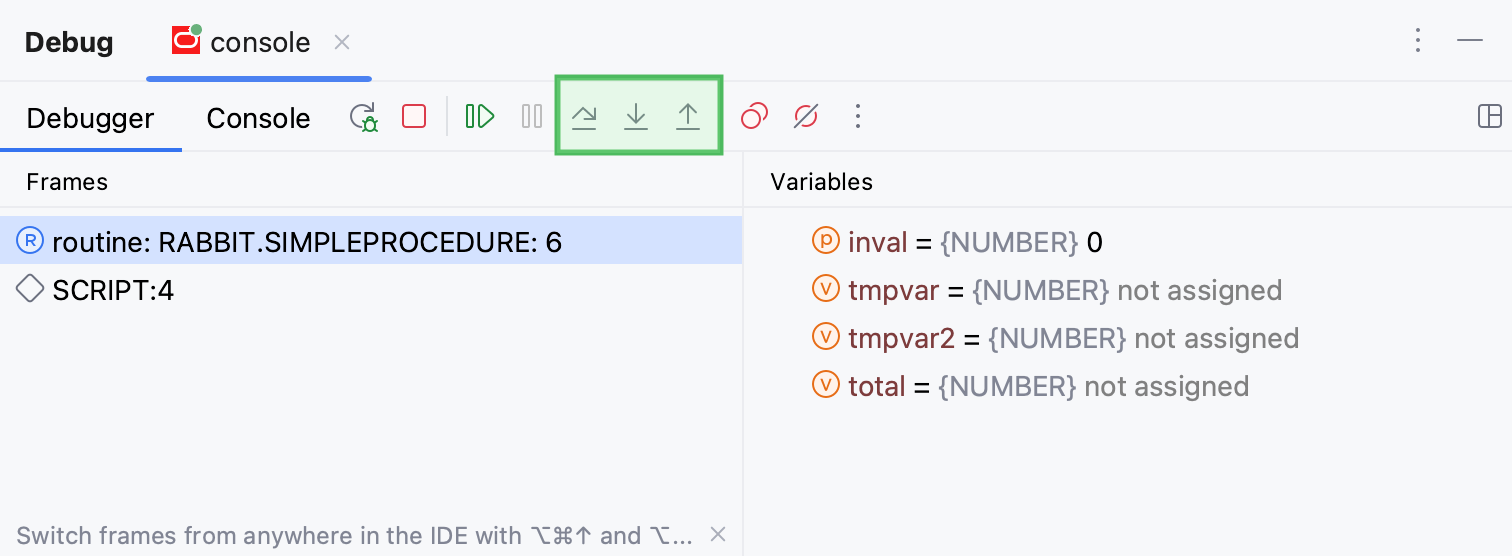The image size is (1512, 556).
Task: Click the Step Into icon
Action: coord(636,118)
